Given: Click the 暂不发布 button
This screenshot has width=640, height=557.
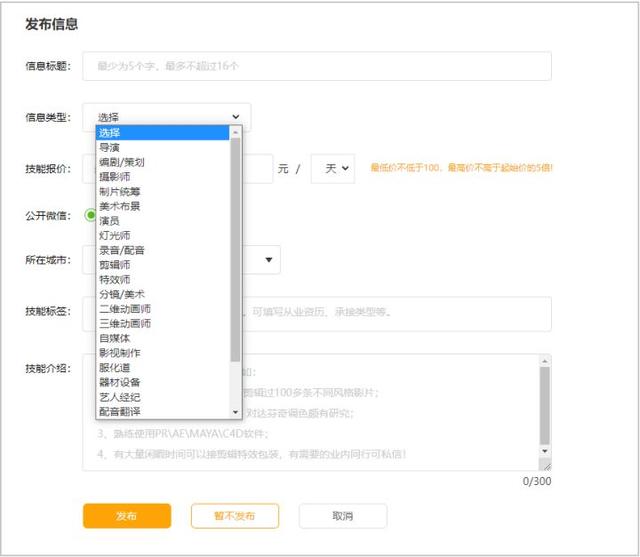Looking at the screenshot, I should click(x=235, y=516).
